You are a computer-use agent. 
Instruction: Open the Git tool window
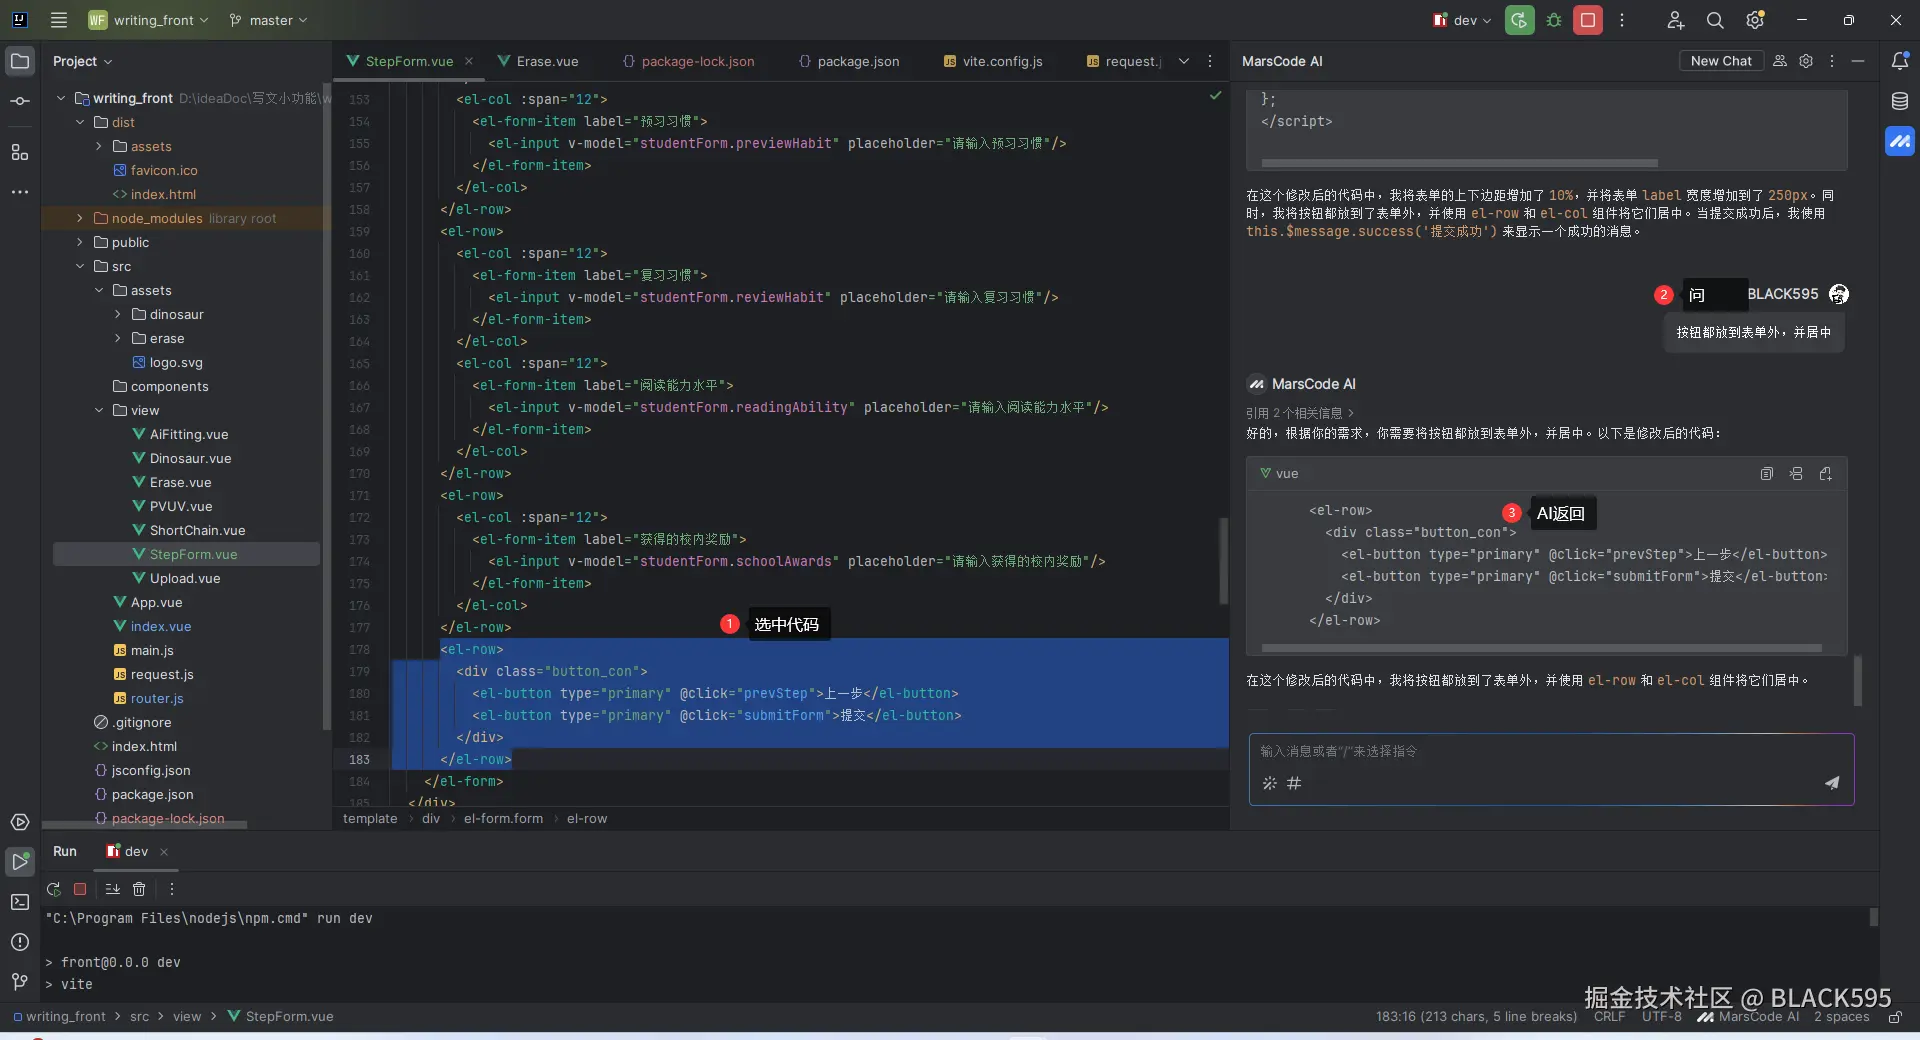(20, 982)
